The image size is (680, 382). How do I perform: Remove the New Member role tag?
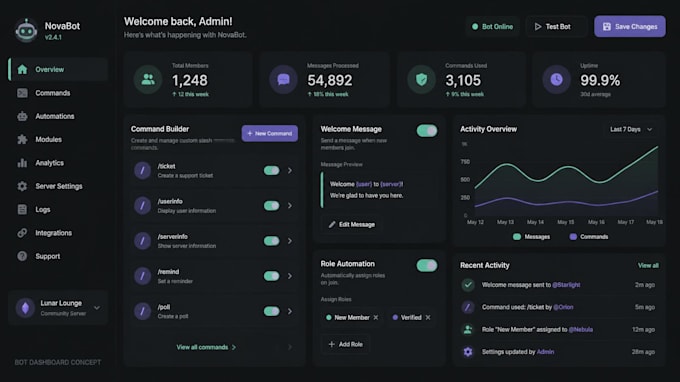376,317
